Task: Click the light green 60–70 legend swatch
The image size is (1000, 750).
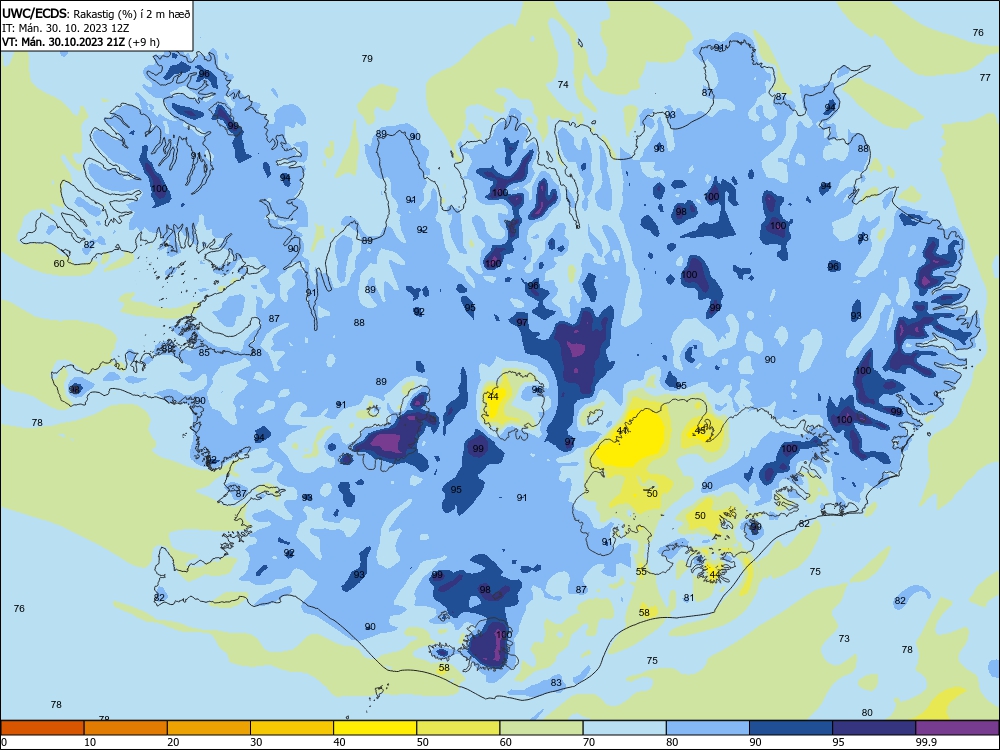Action: click(541, 728)
